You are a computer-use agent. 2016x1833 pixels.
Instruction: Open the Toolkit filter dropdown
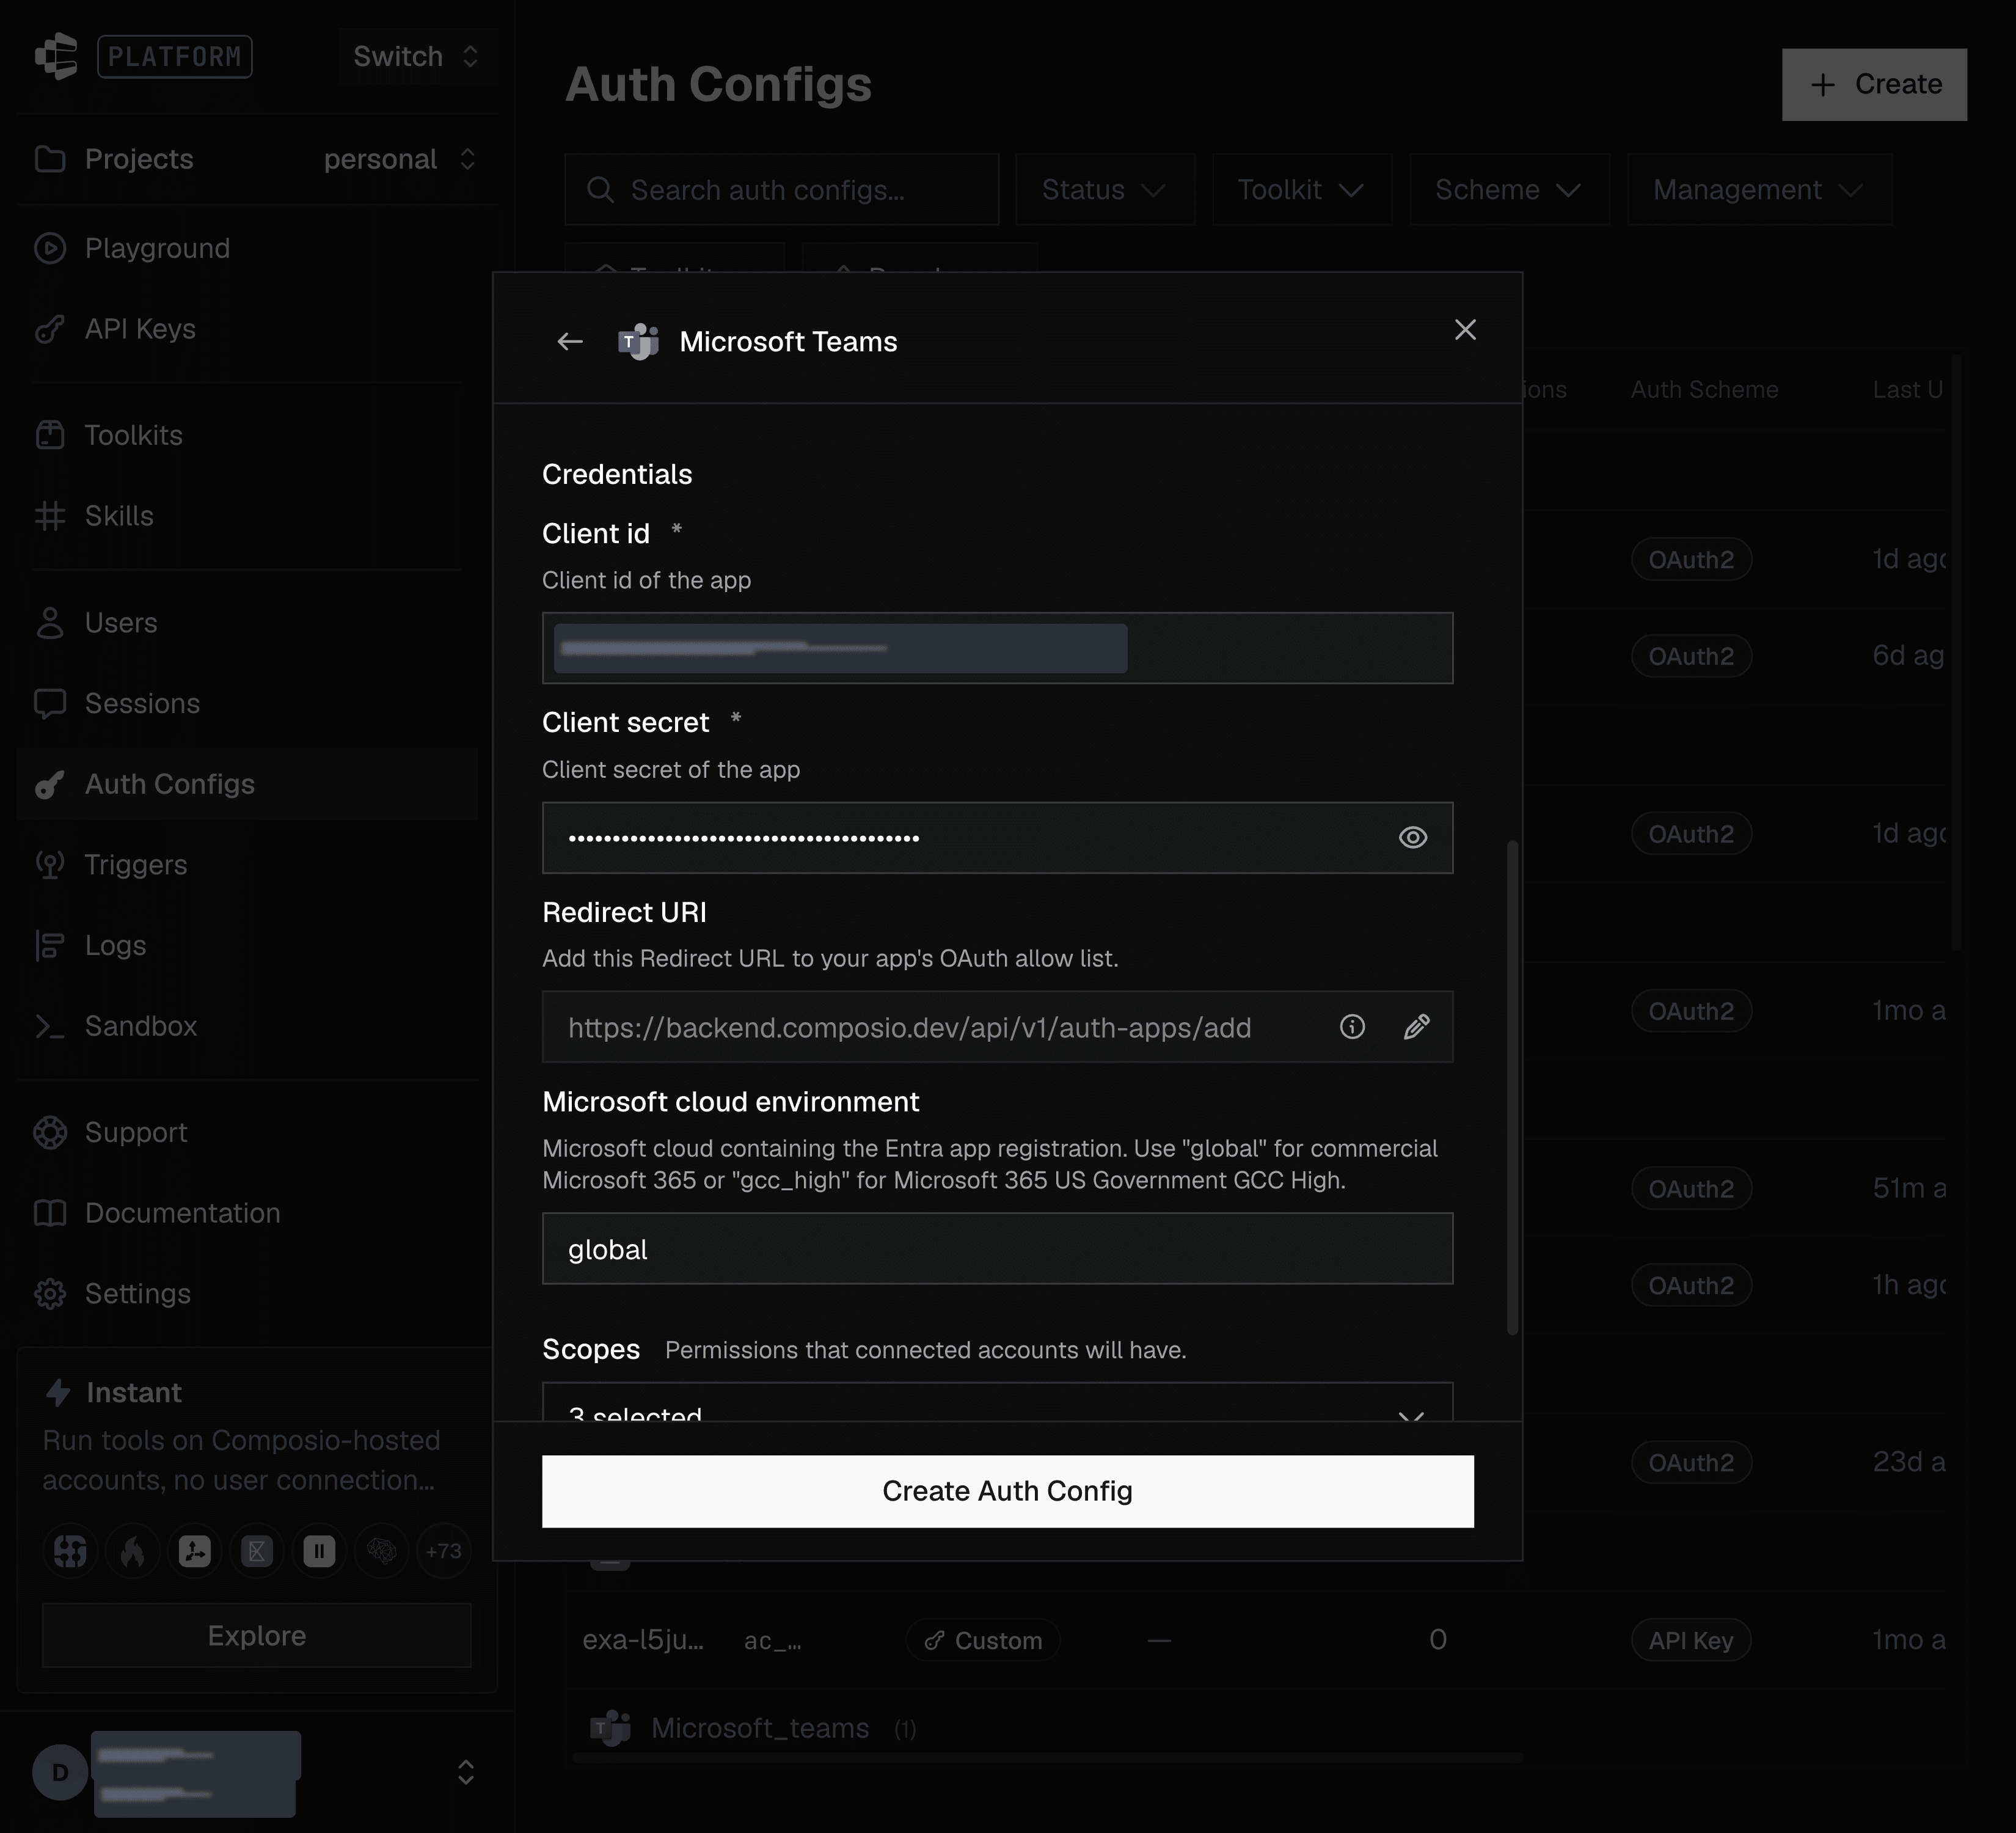[1302, 190]
